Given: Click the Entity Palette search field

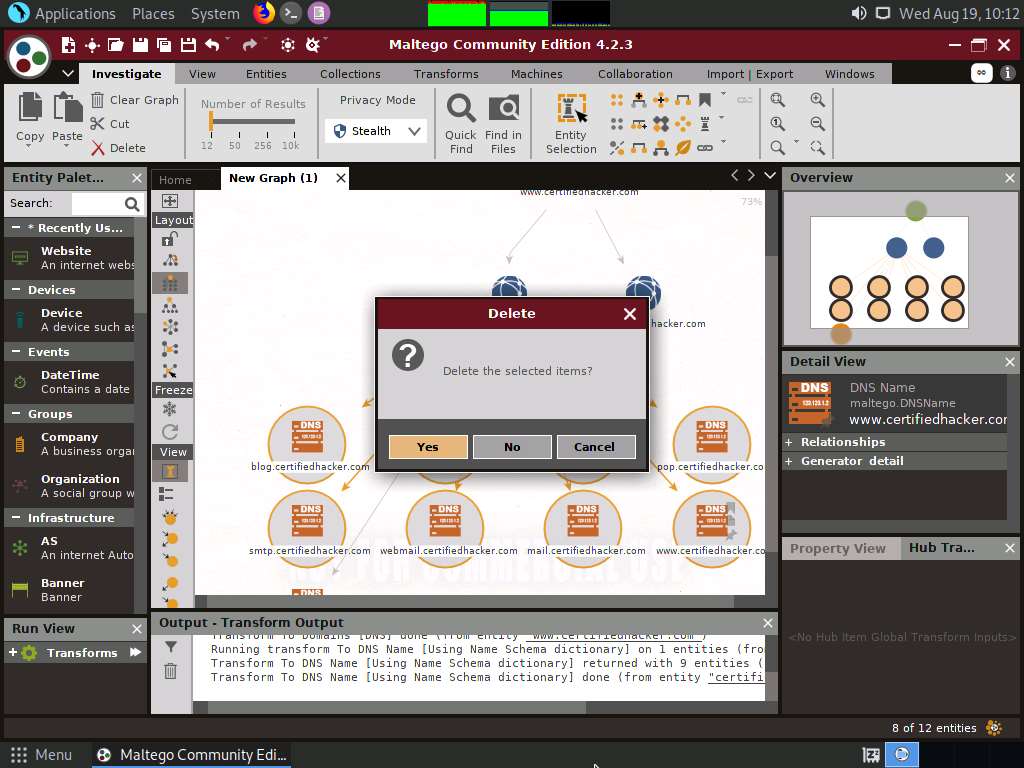Looking at the screenshot, I should click(97, 204).
